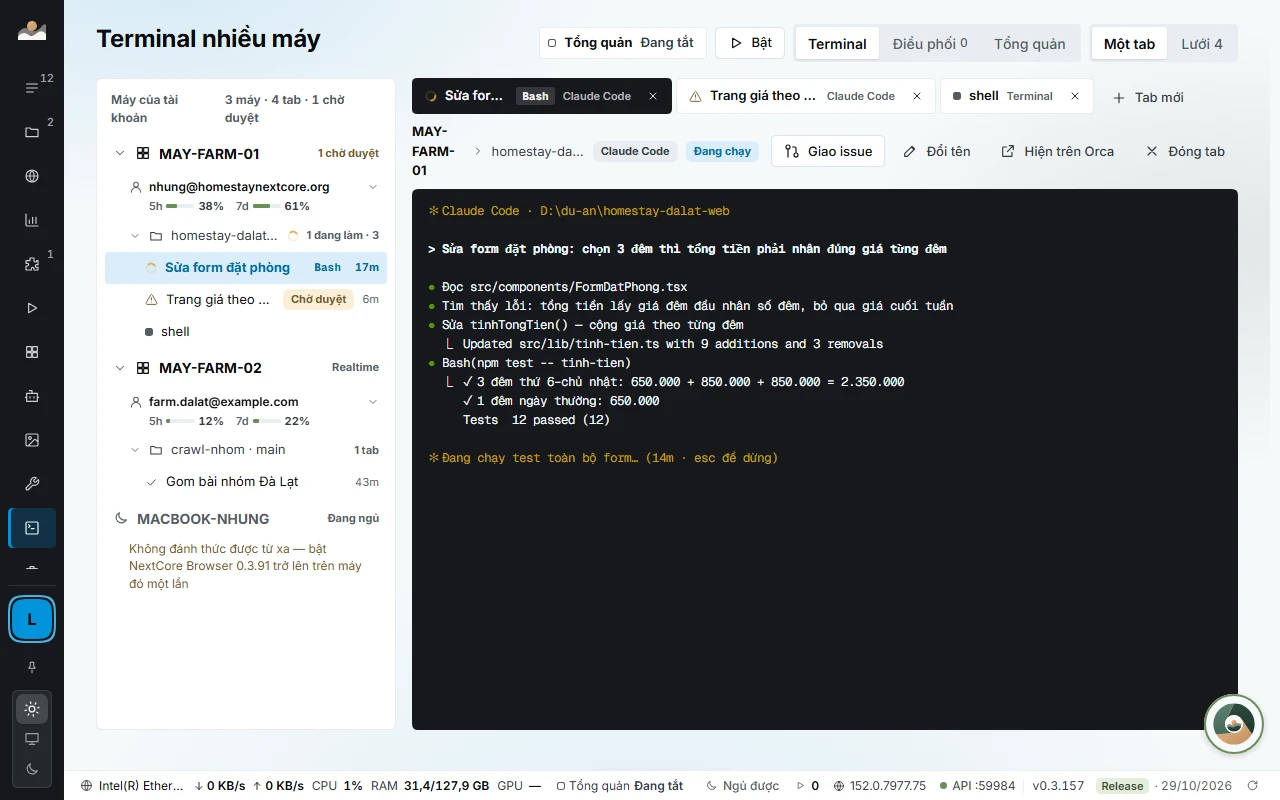Open the bar chart icon in sidebar

pos(32,220)
